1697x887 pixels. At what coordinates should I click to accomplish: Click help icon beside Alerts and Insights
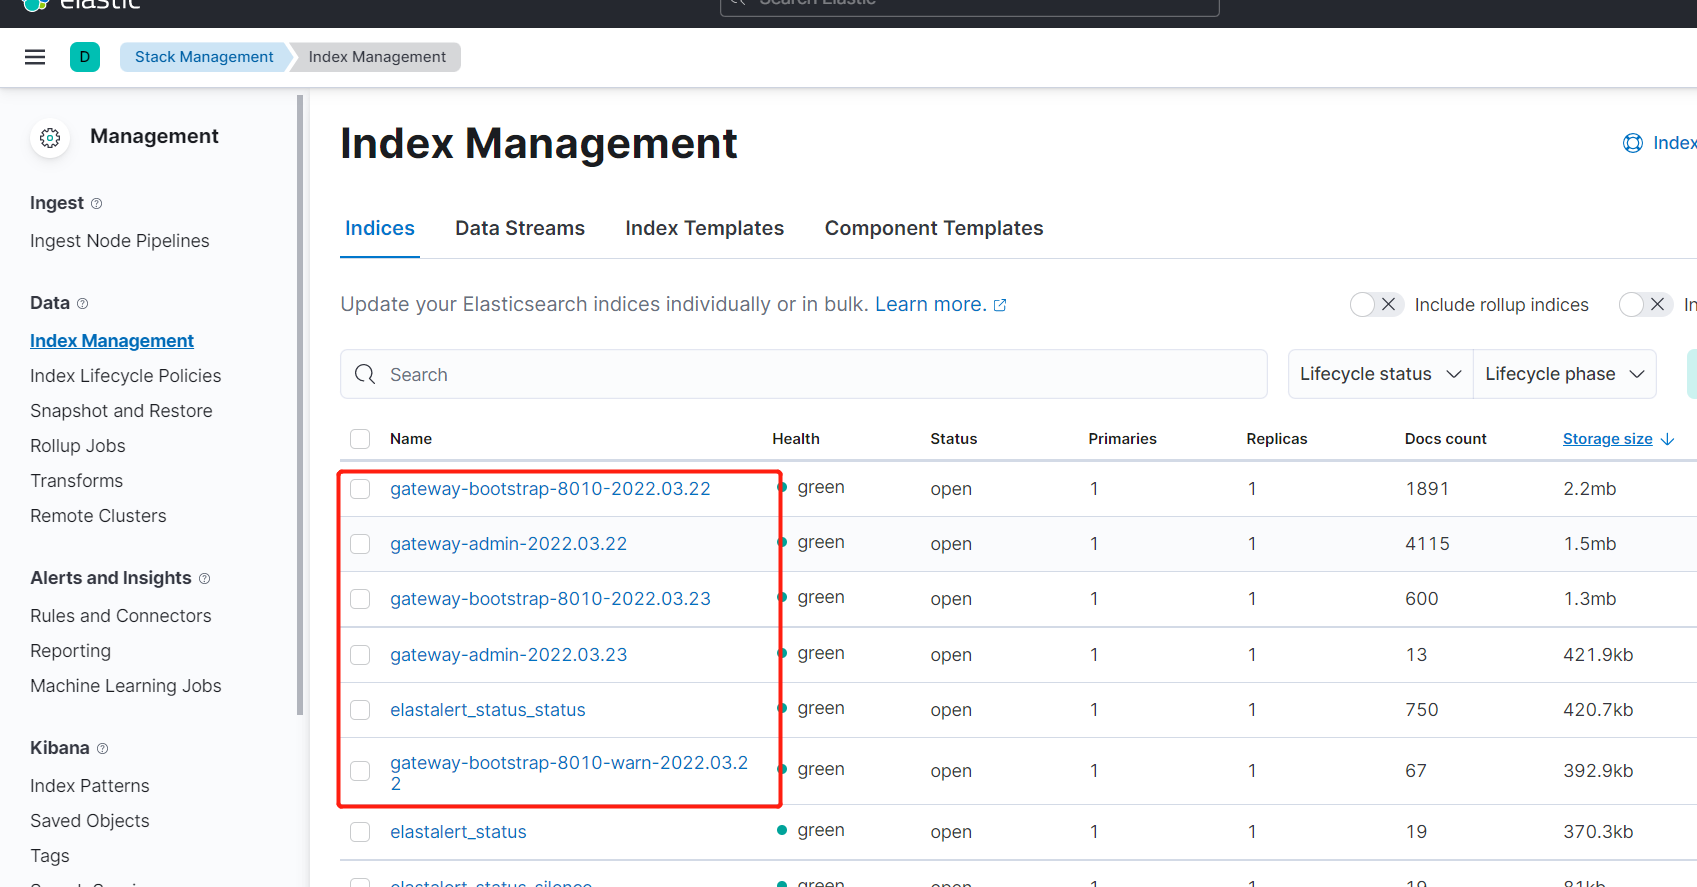[204, 579]
